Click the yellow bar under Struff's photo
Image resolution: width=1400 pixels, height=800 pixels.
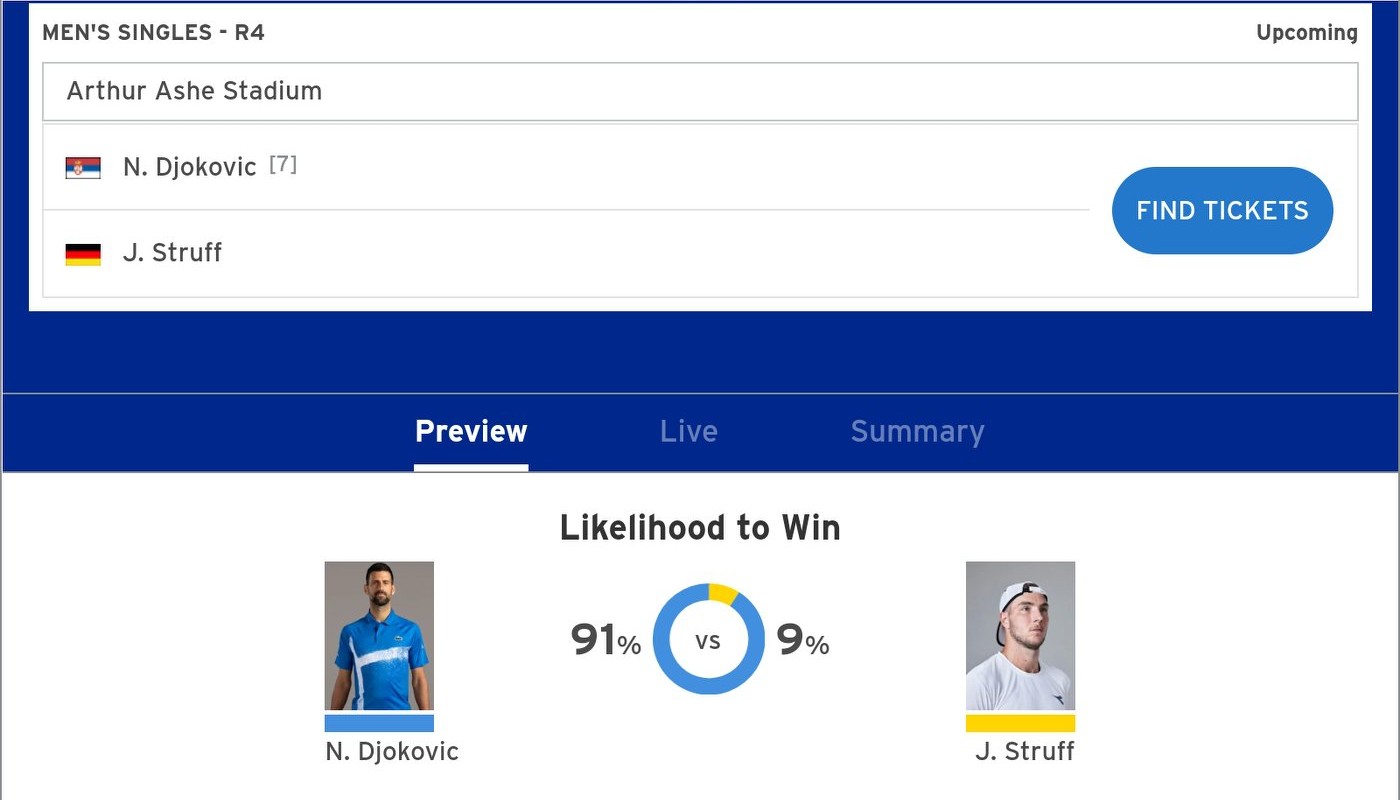tap(1020, 723)
